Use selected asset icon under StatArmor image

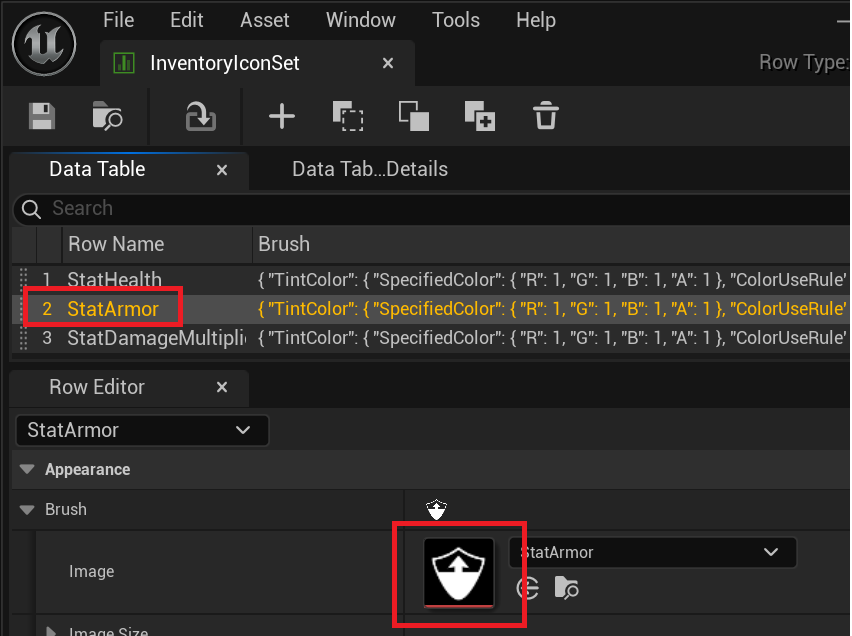click(x=527, y=589)
